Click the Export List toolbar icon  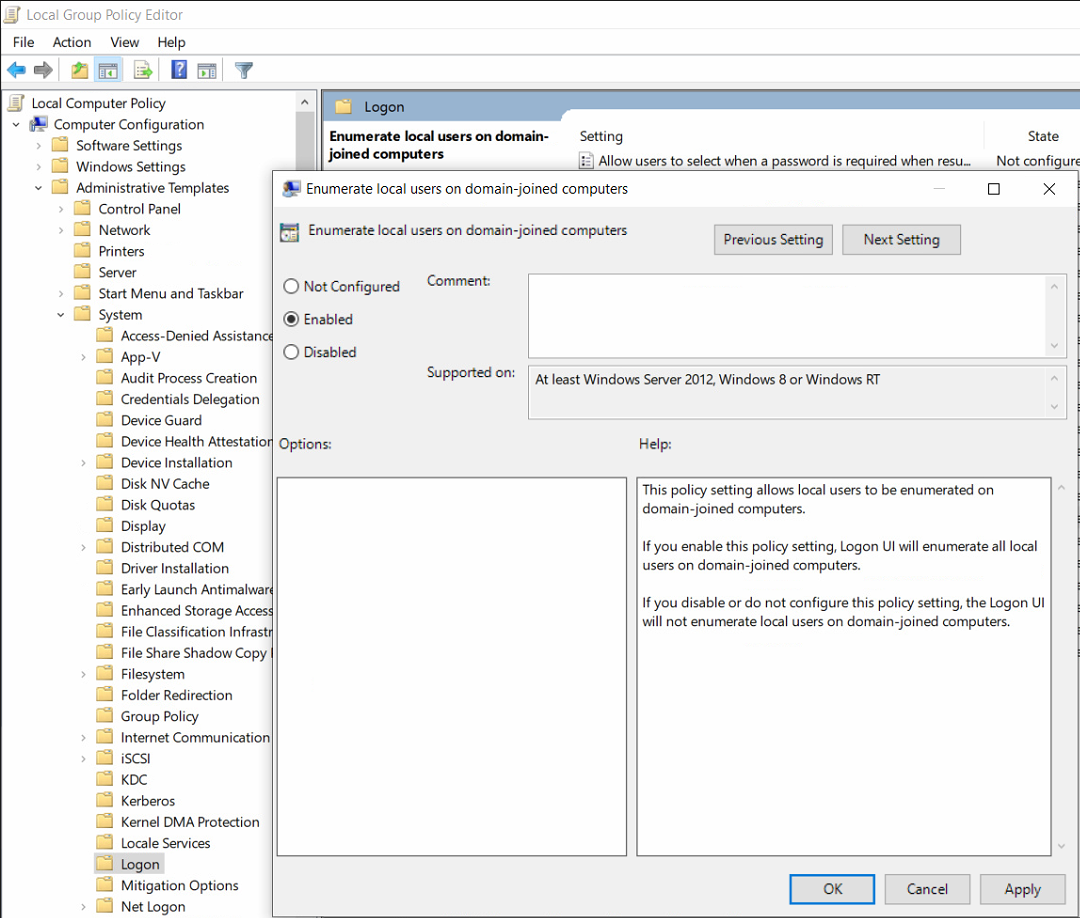tap(143, 70)
